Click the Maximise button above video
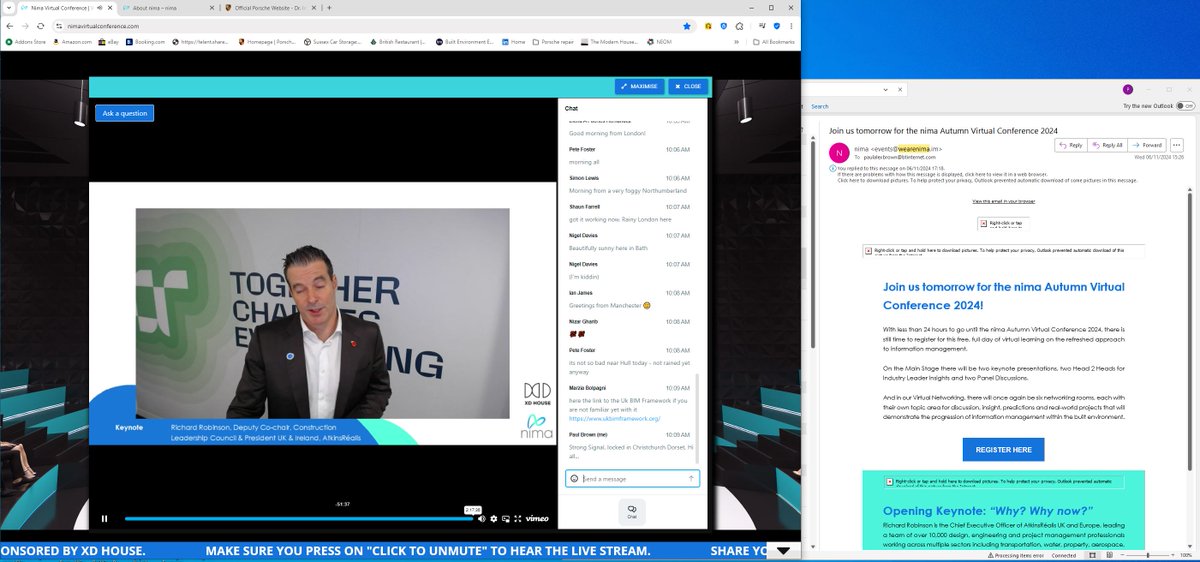 point(639,86)
